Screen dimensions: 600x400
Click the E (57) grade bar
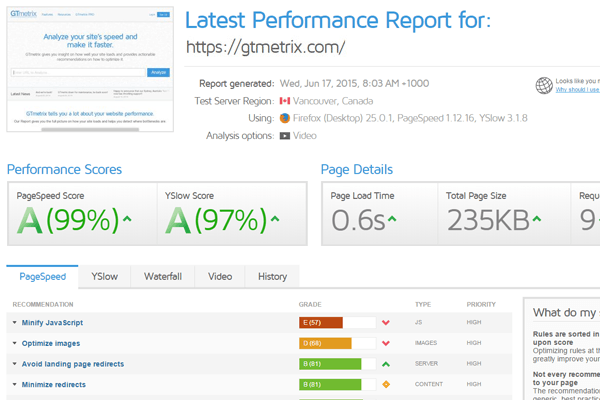click(x=321, y=323)
